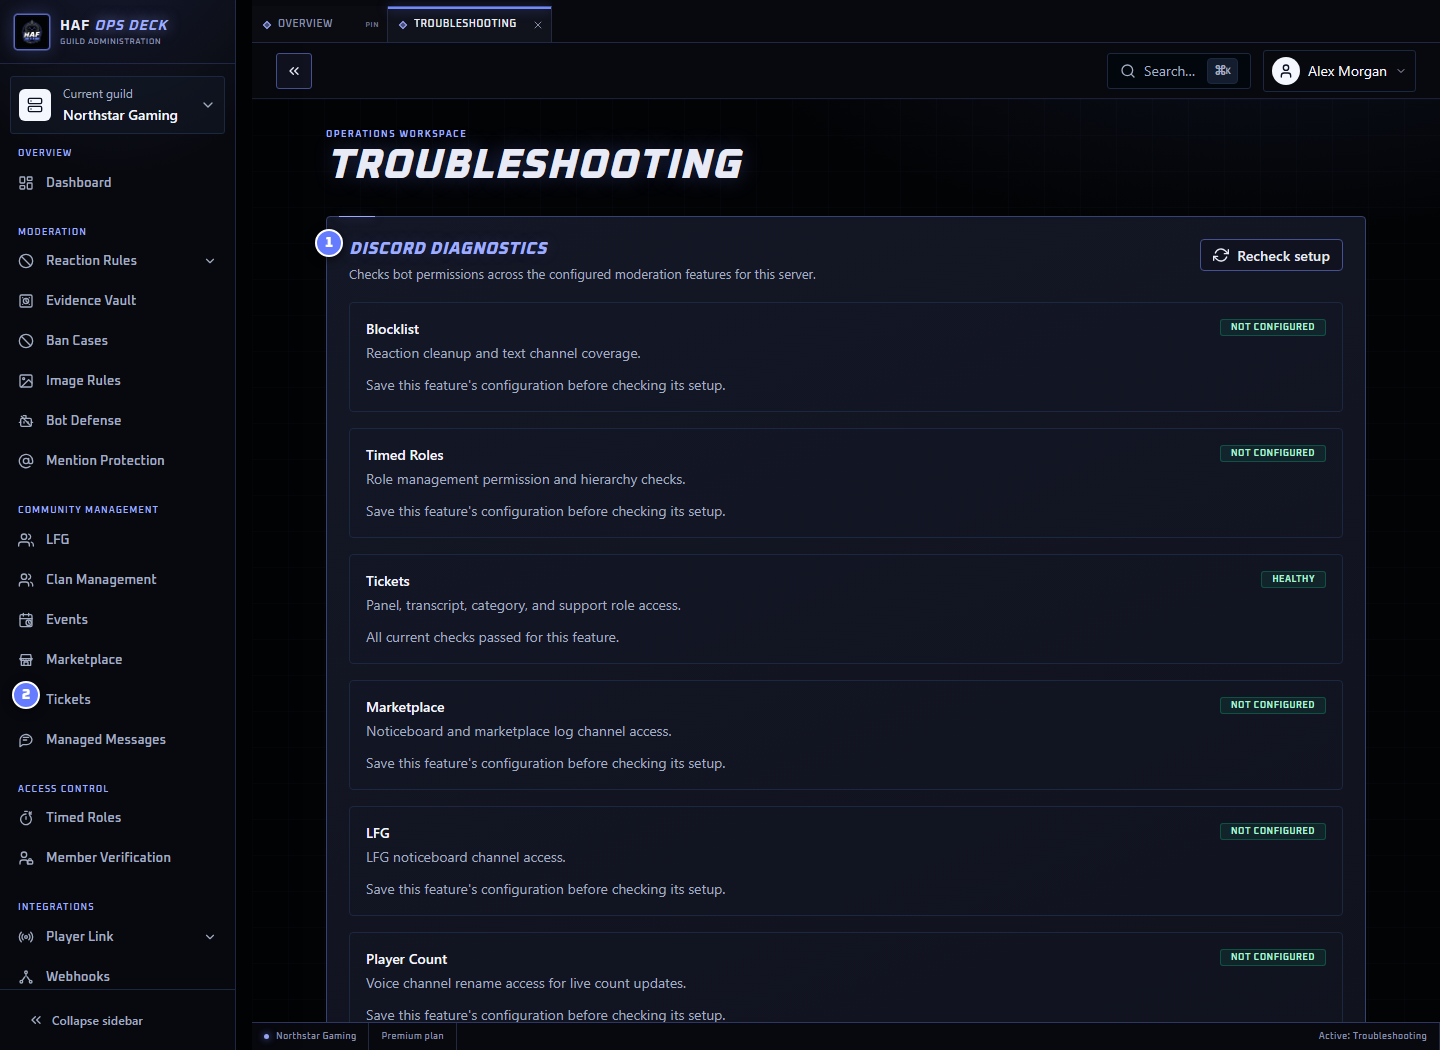The width and height of the screenshot is (1440, 1050).
Task: Click the Alex Morgan avatar icon
Action: pos(1286,71)
